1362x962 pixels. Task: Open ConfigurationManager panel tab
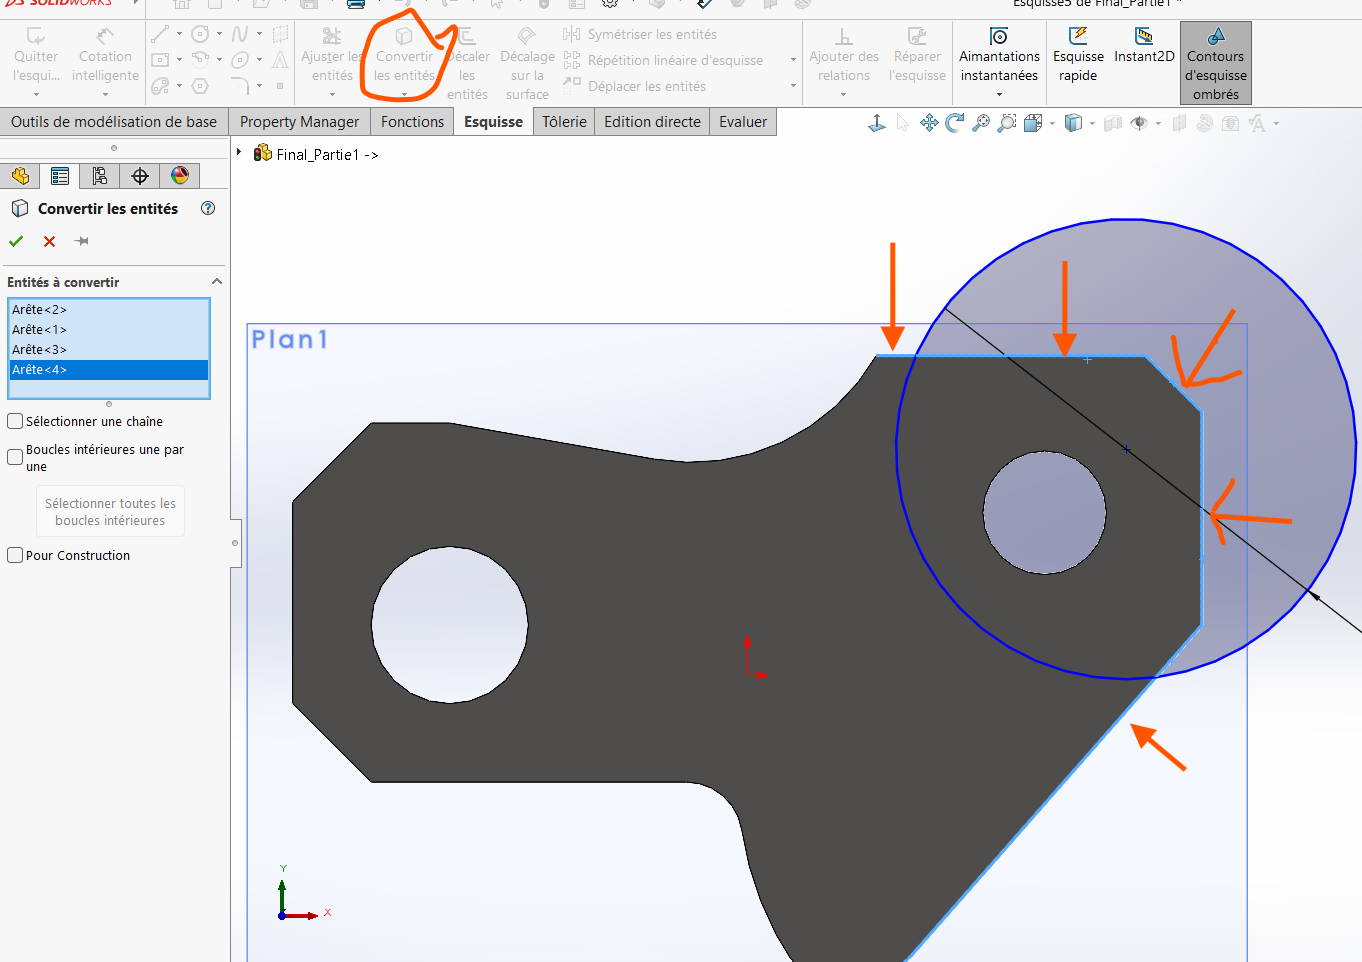[100, 176]
